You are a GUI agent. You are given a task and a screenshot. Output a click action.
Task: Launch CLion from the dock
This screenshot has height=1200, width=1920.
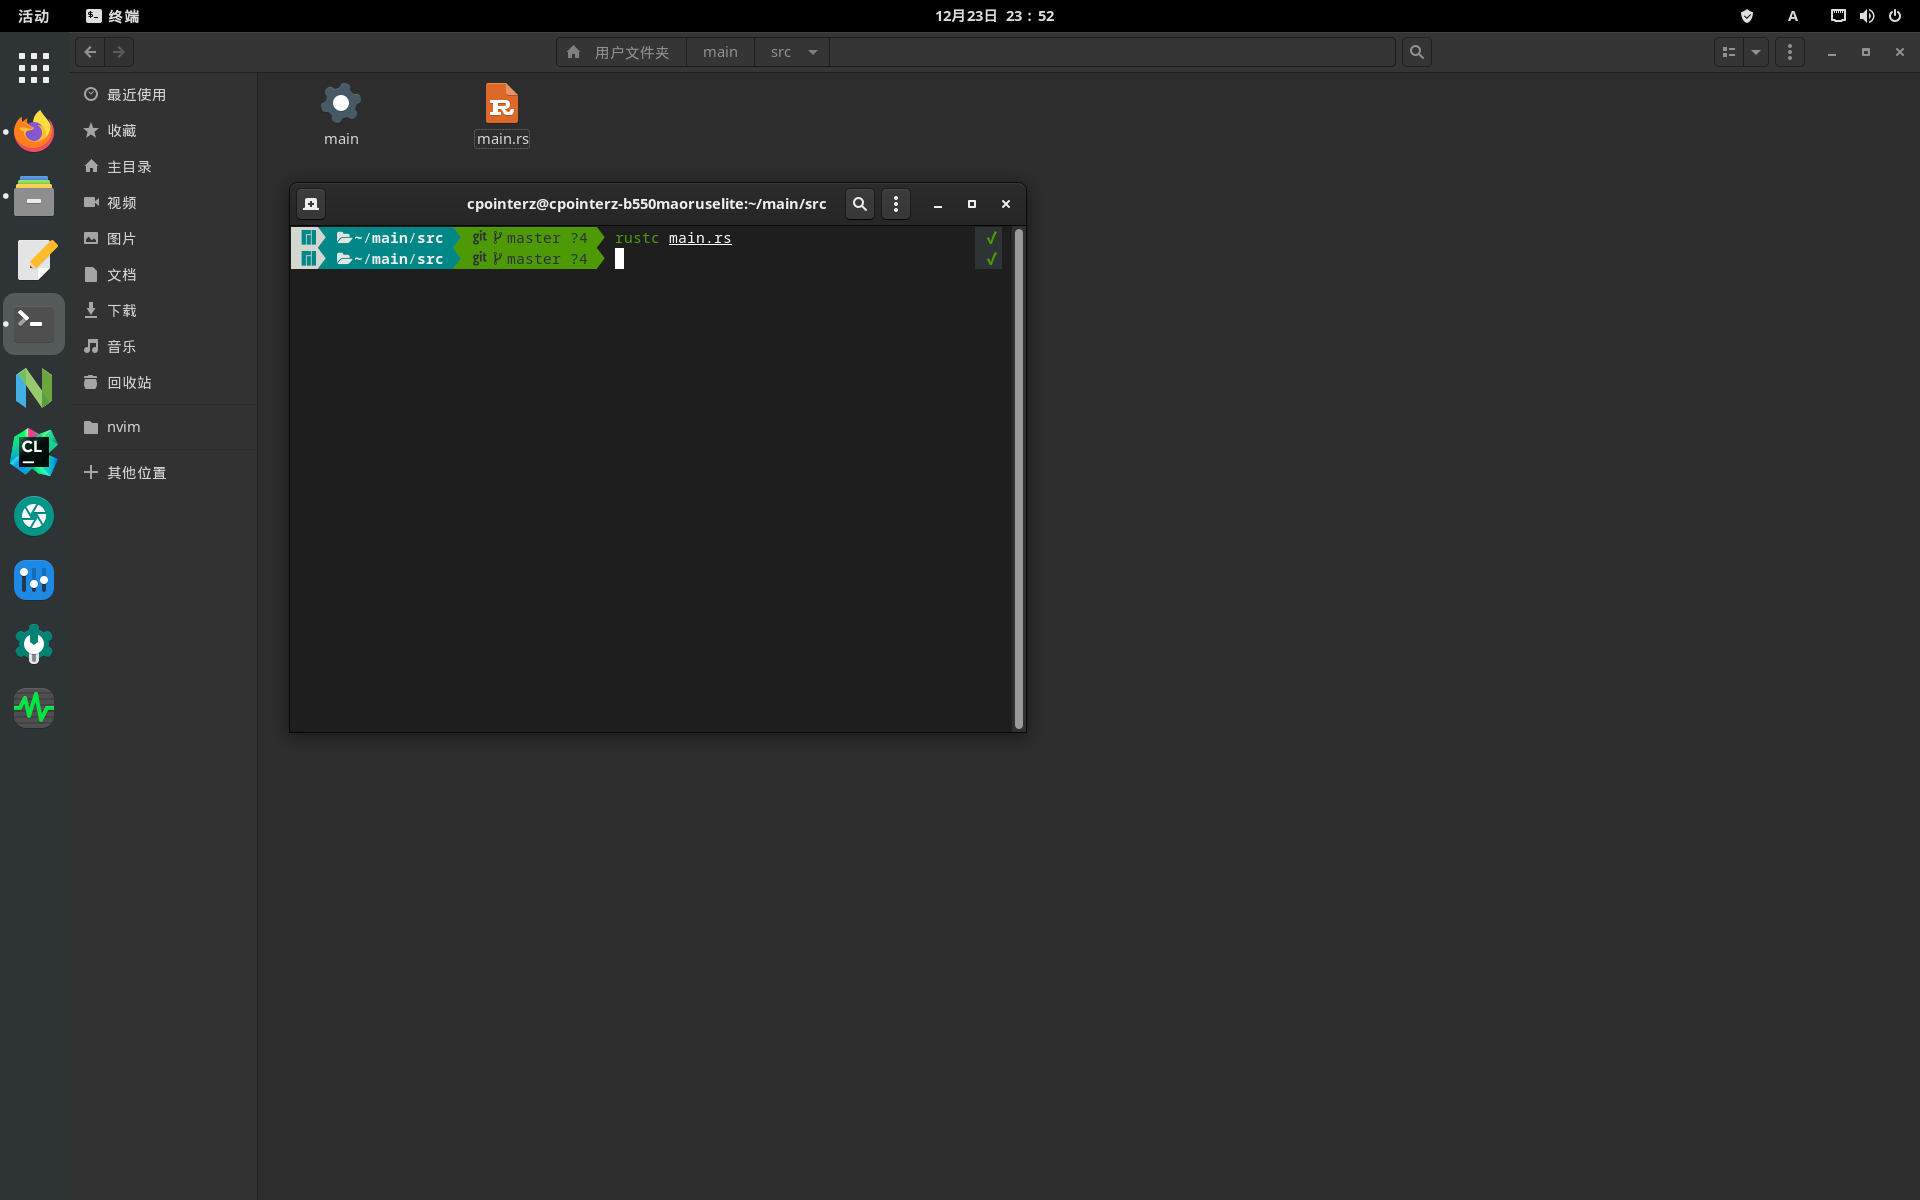[x=34, y=452]
